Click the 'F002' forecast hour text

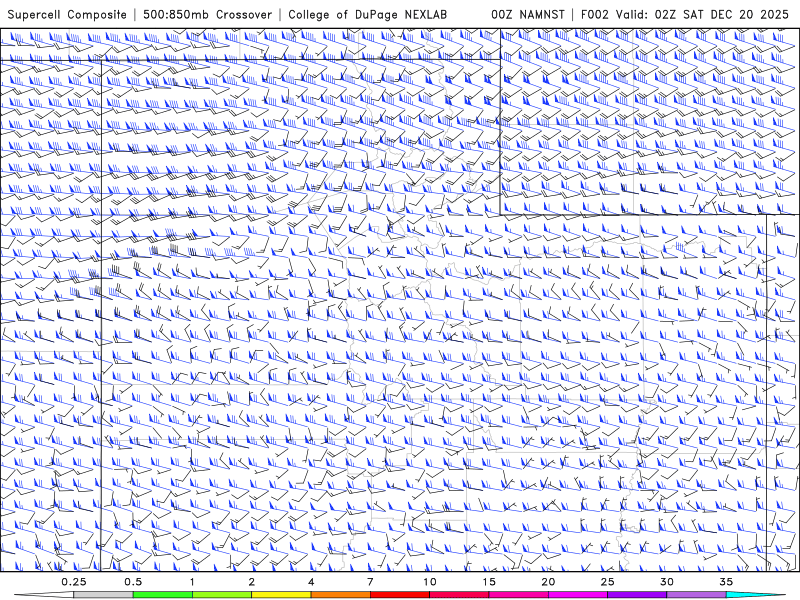point(595,14)
